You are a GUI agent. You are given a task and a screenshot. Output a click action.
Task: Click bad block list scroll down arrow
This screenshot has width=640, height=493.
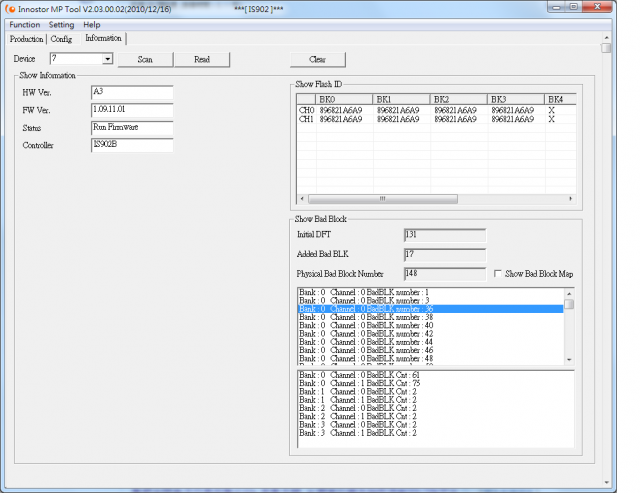[569, 360]
